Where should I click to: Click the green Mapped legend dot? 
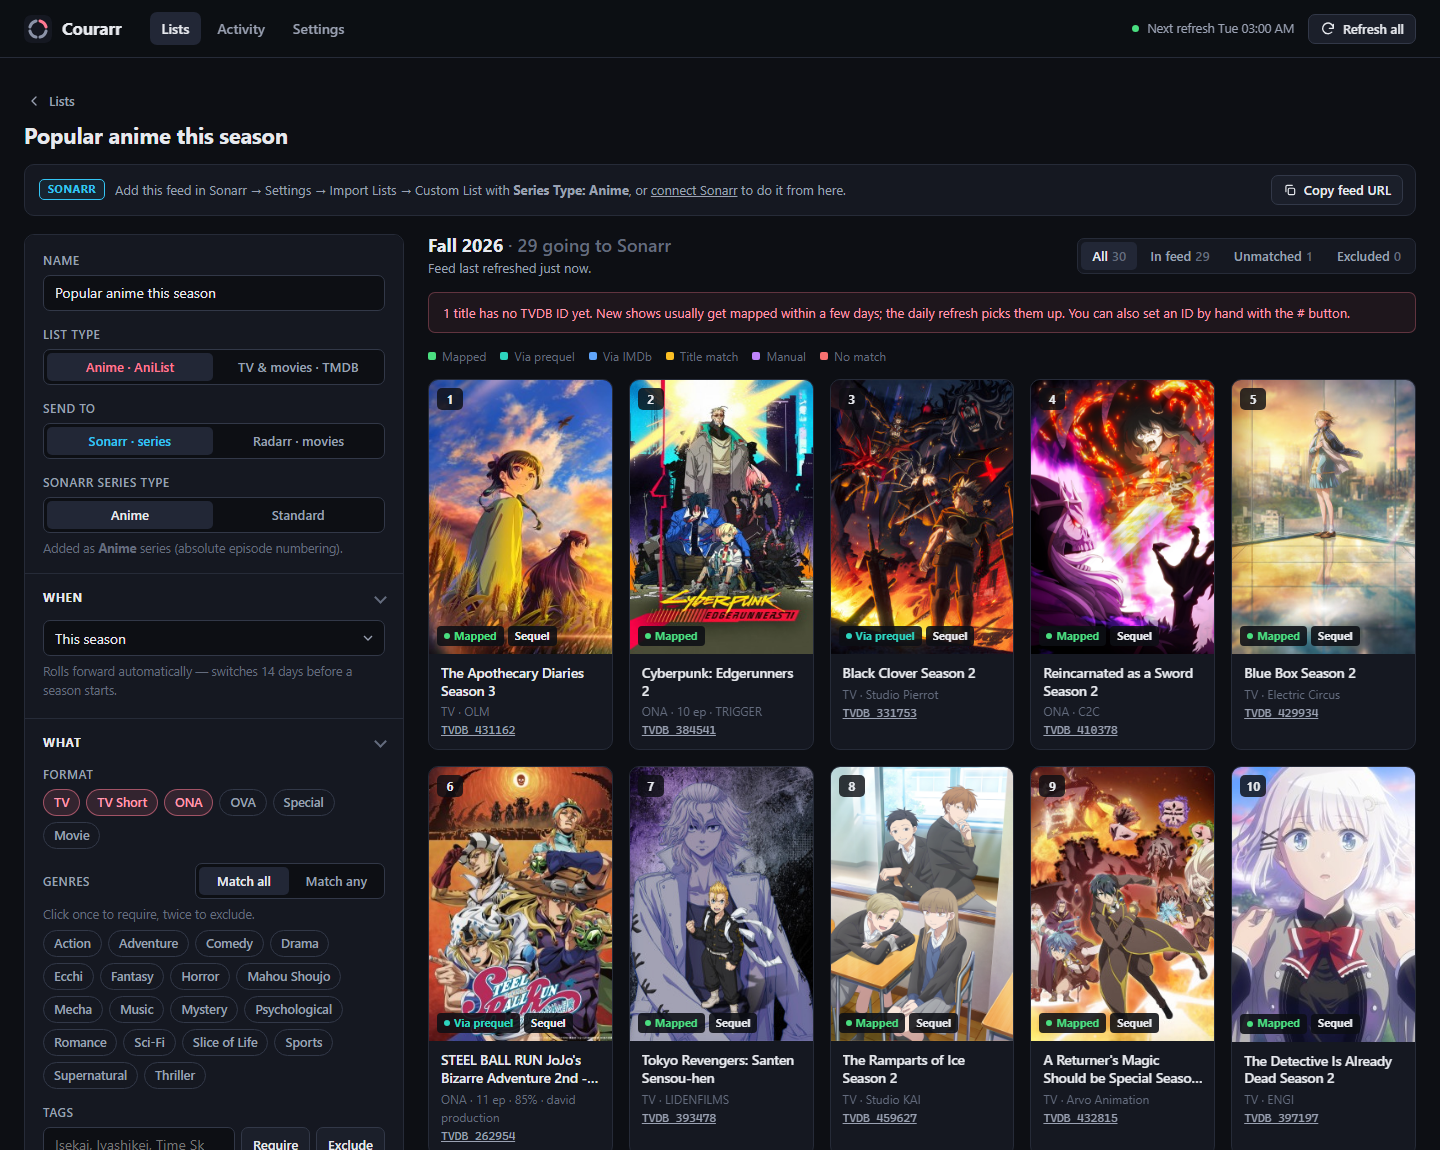pos(432,356)
